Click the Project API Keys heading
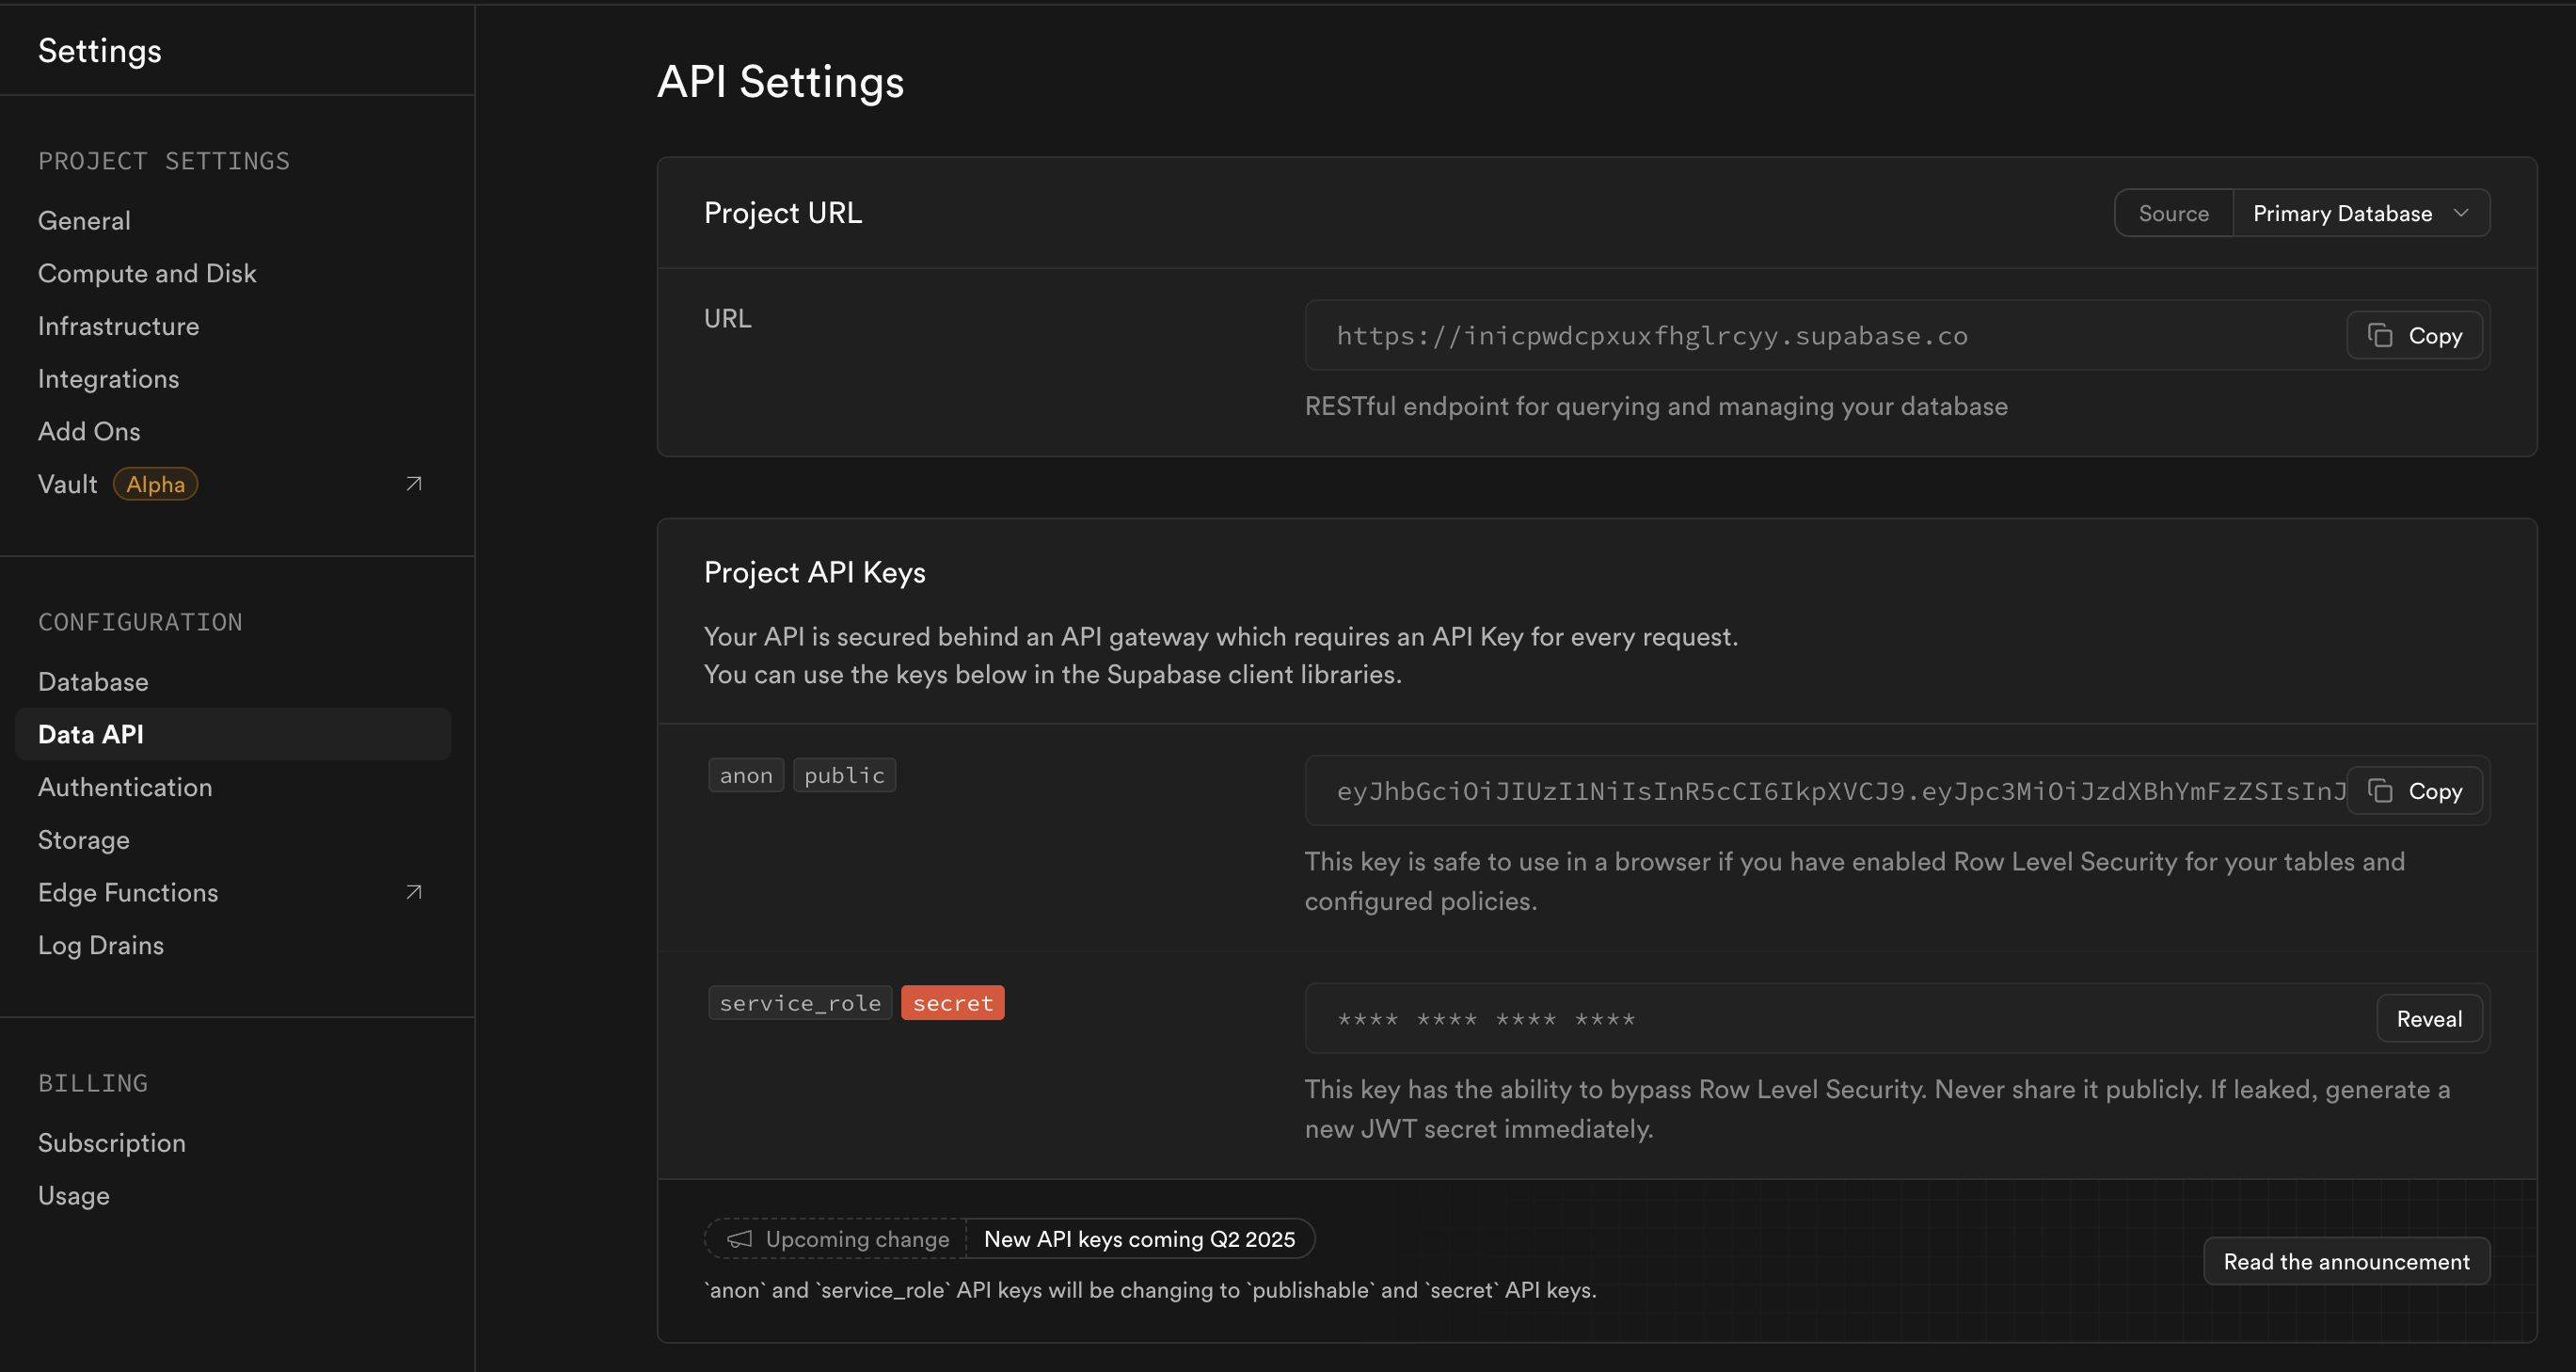 [x=814, y=572]
